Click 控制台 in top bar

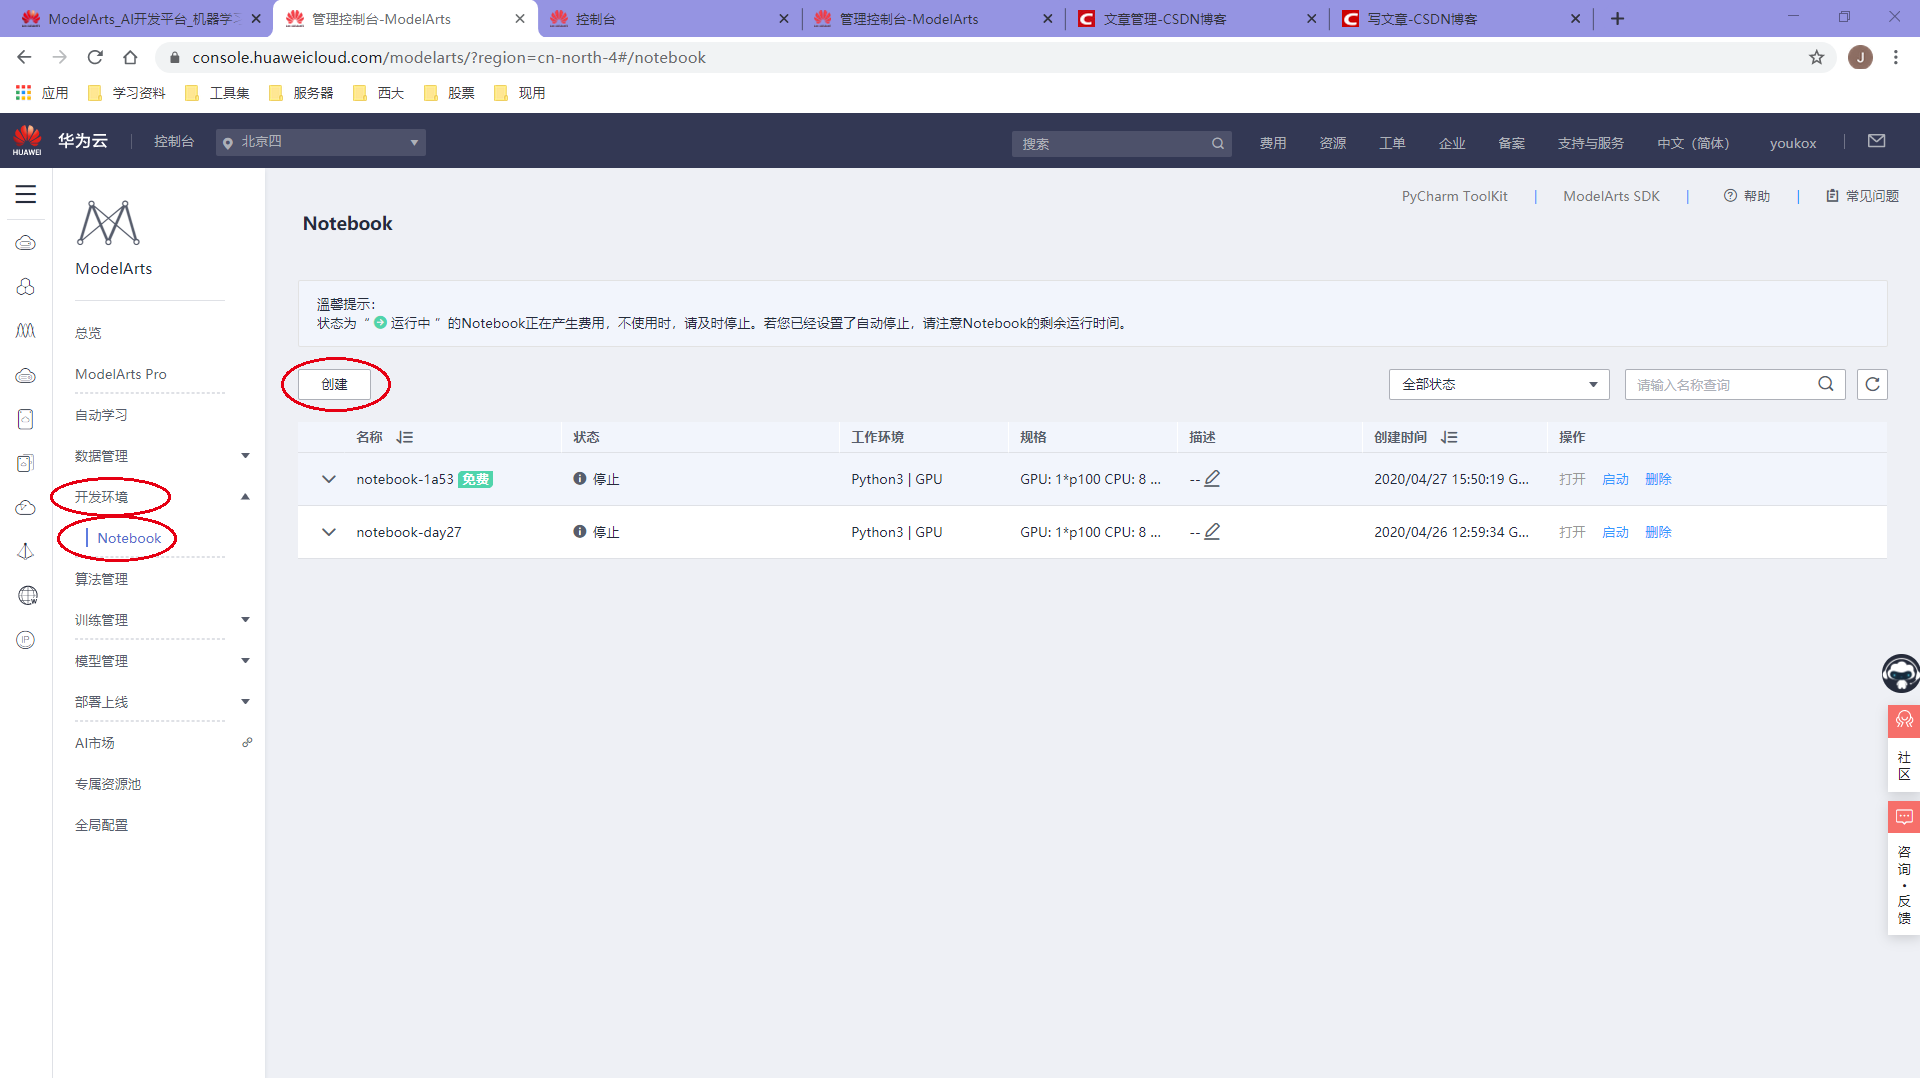pyautogui.click(x=174, y=141)
